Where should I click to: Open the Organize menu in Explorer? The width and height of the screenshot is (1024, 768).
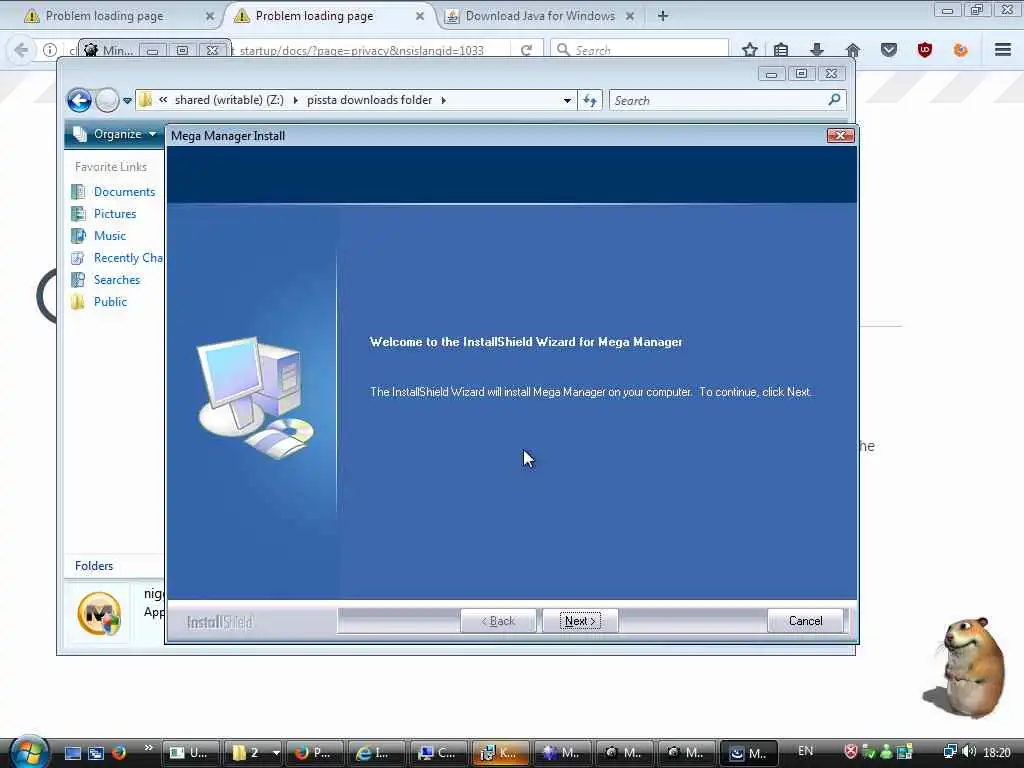[116, 134]
